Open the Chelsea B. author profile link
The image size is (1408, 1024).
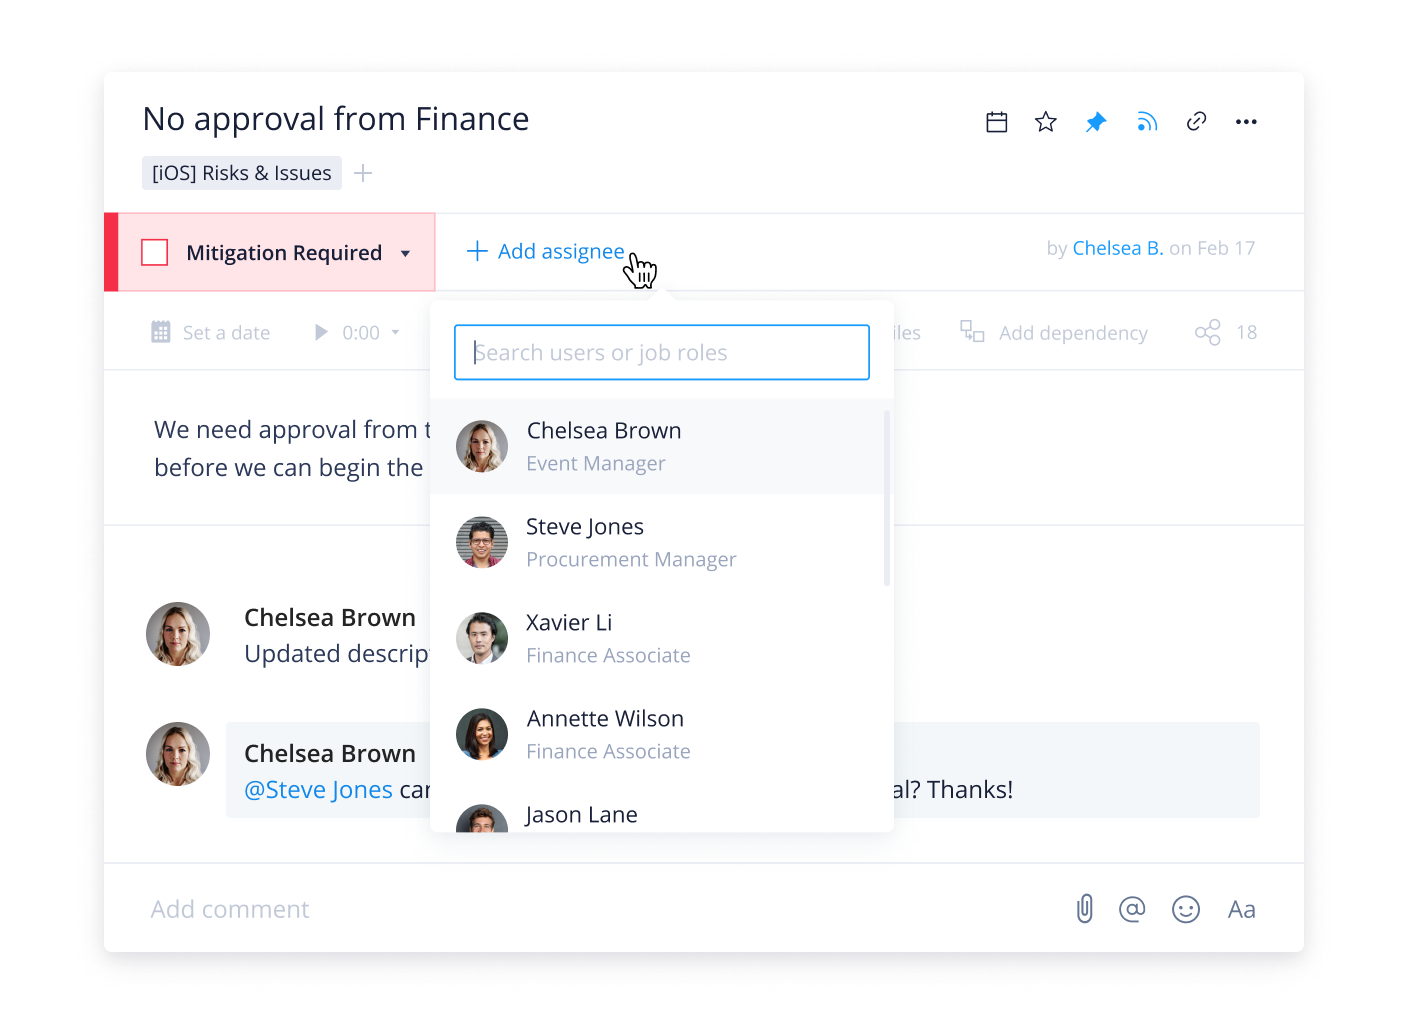coord(1118,248)
